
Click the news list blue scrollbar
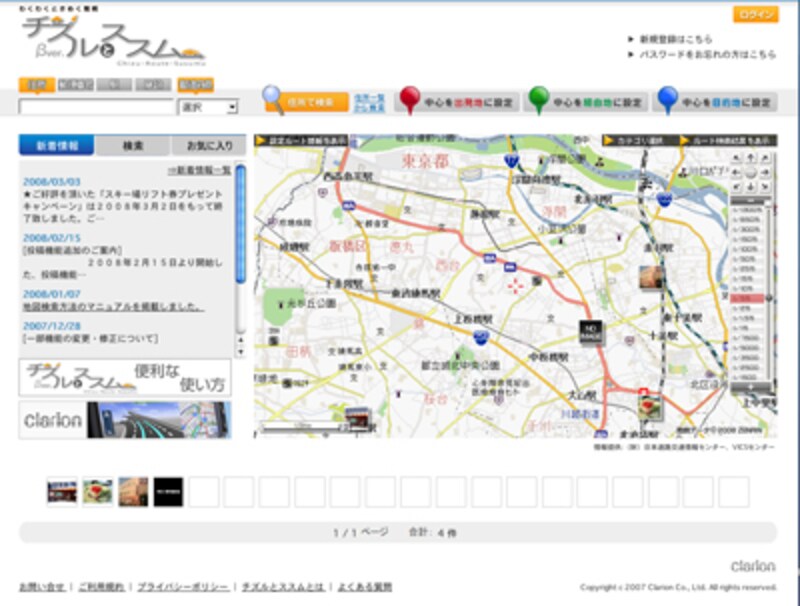pyautogui.click(x=240, y=225)
